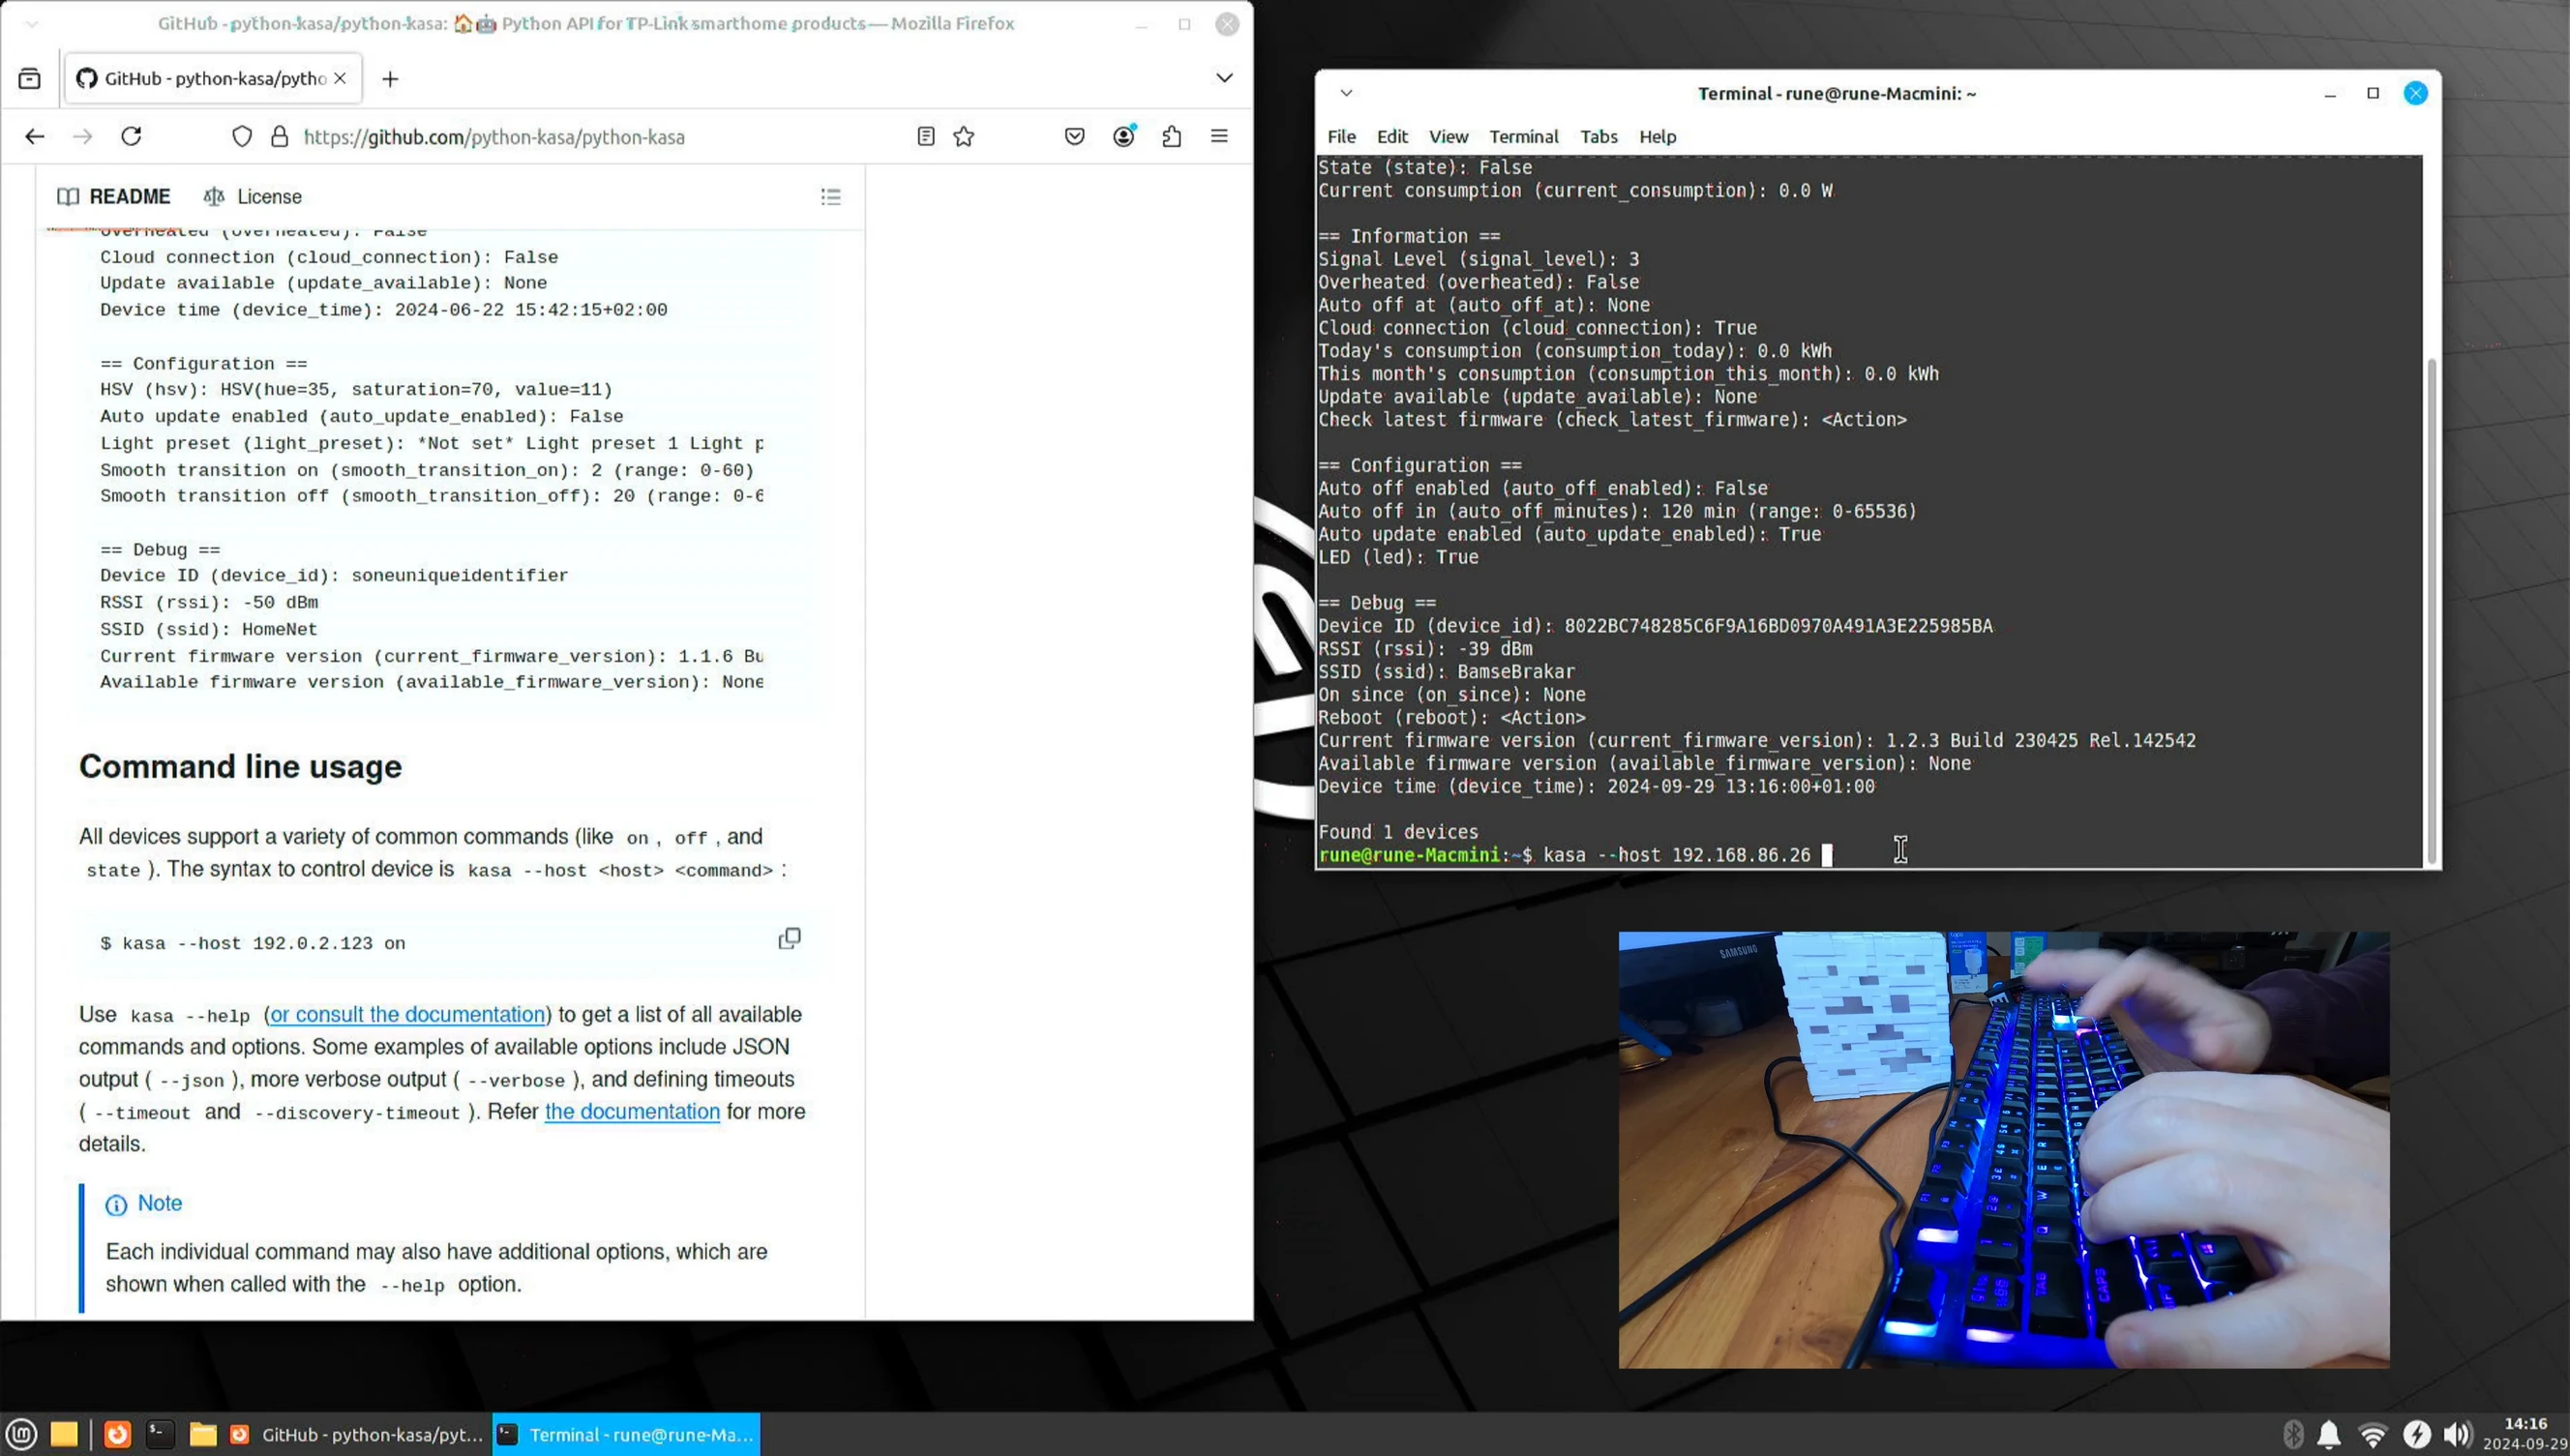
Task: Open the Terminal View menu
Action: pos(1448,137)
